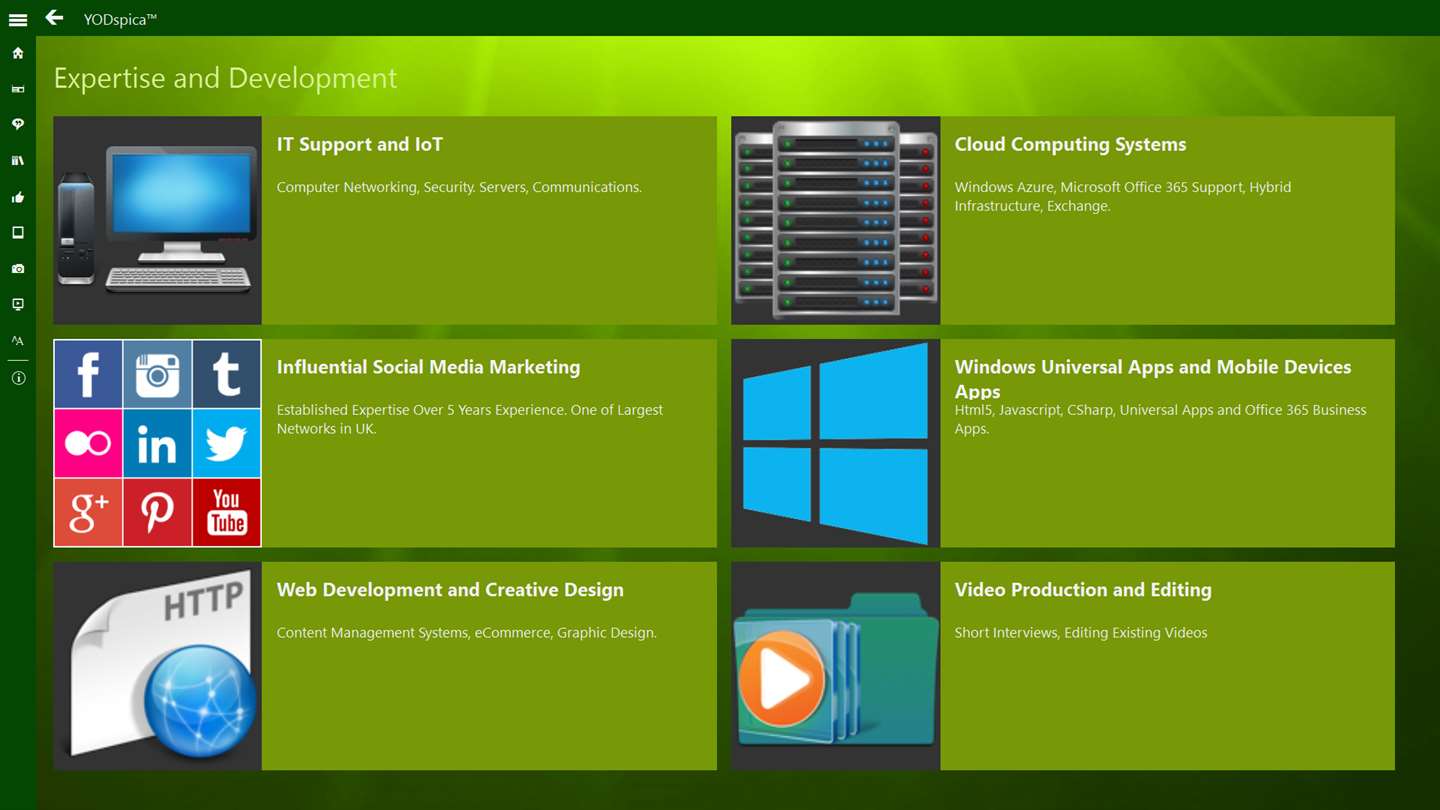Click 'Content Management Systems, eCommerce, Graphic Design.' text

click(x=466, y=633)
